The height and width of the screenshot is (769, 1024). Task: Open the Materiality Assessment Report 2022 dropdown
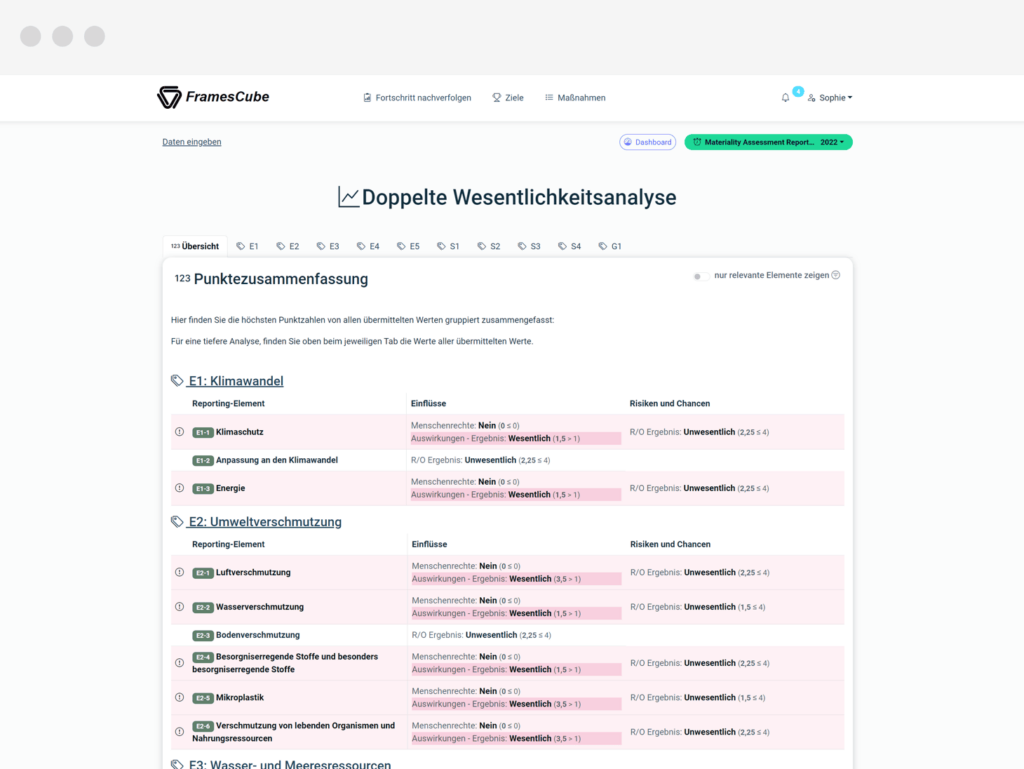tap(768, 142)
